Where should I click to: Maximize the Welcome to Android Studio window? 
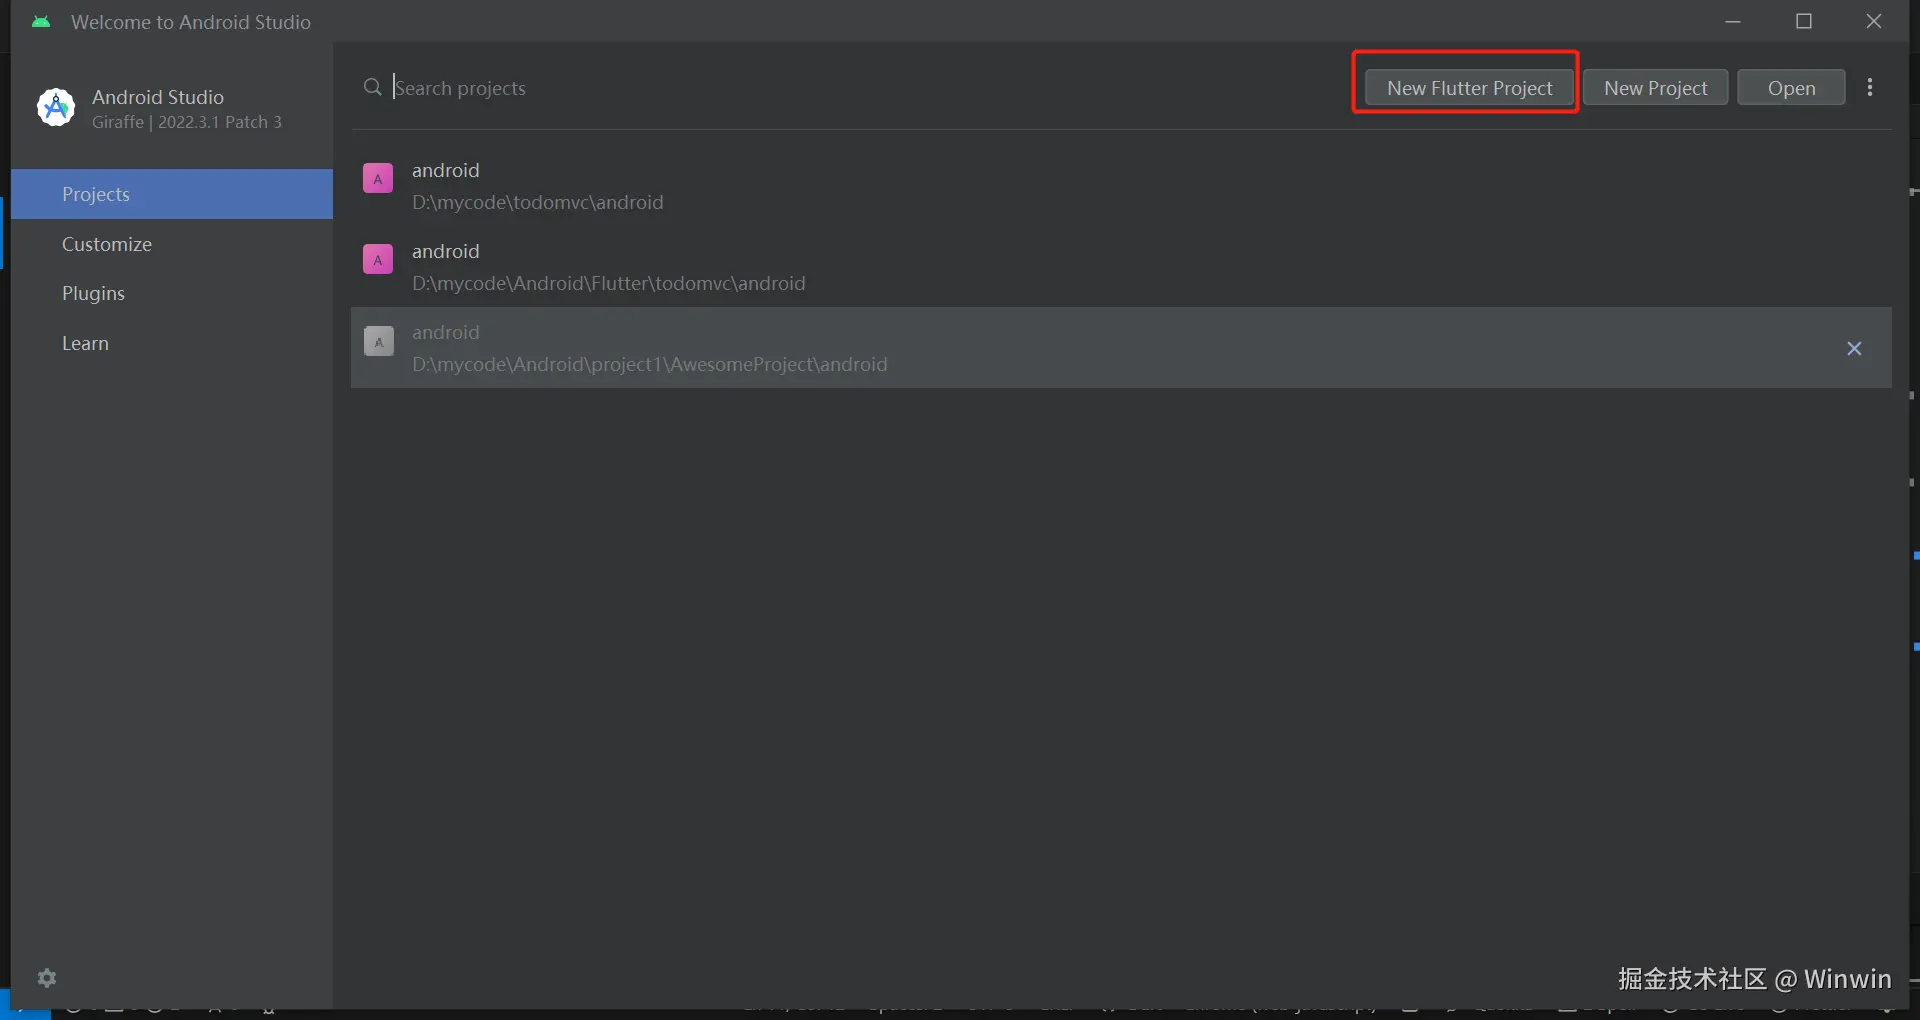pos(1804,22)
